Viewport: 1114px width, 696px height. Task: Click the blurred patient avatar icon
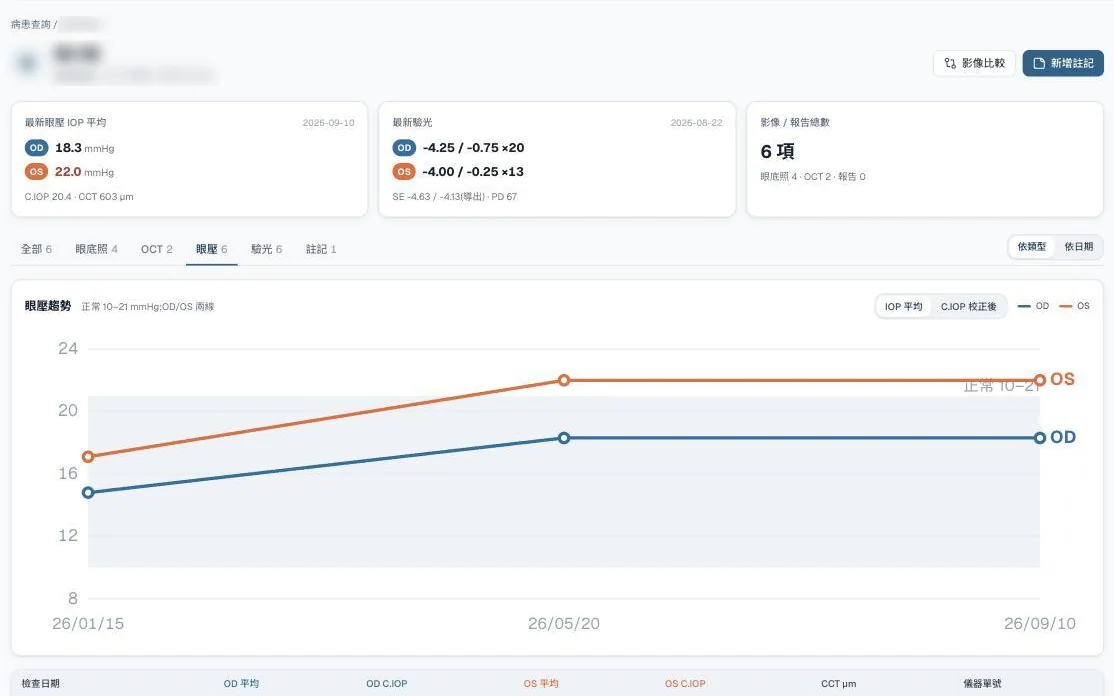pos(28,63)
